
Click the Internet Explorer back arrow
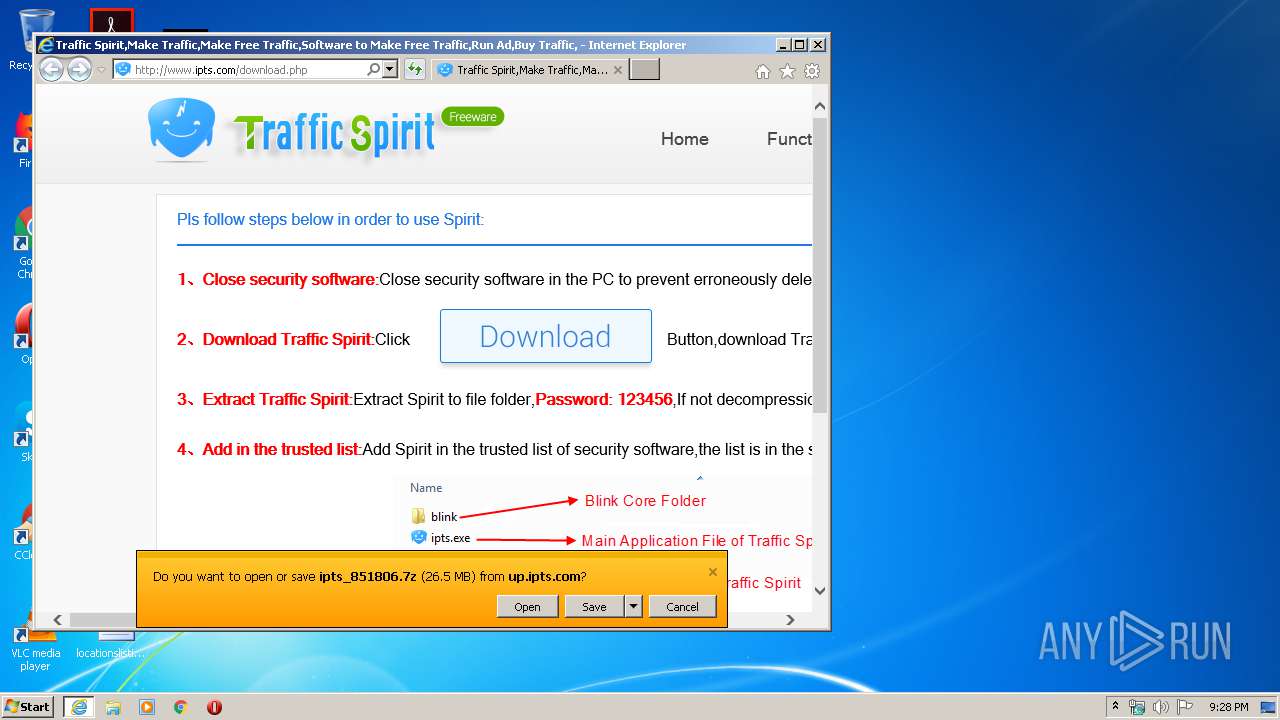pyautogui.click(x=51, y=69)
